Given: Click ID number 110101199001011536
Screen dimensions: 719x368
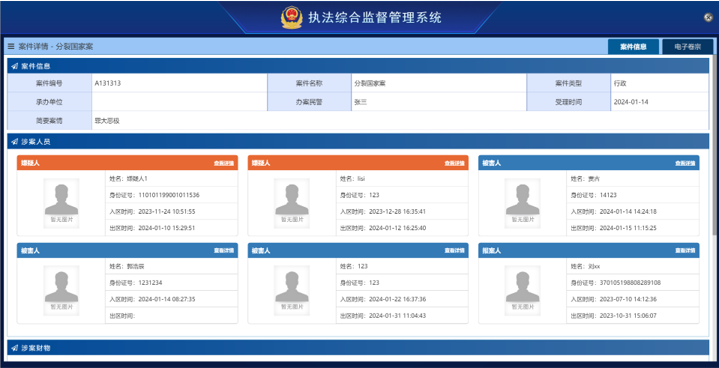Looking at the screenshot, I should click(x=169, y=195).
